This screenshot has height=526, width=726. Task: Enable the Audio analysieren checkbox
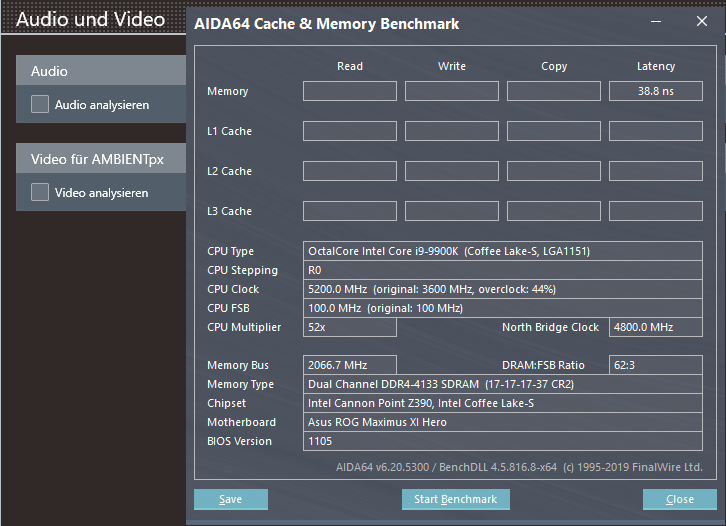pos(40,104)
